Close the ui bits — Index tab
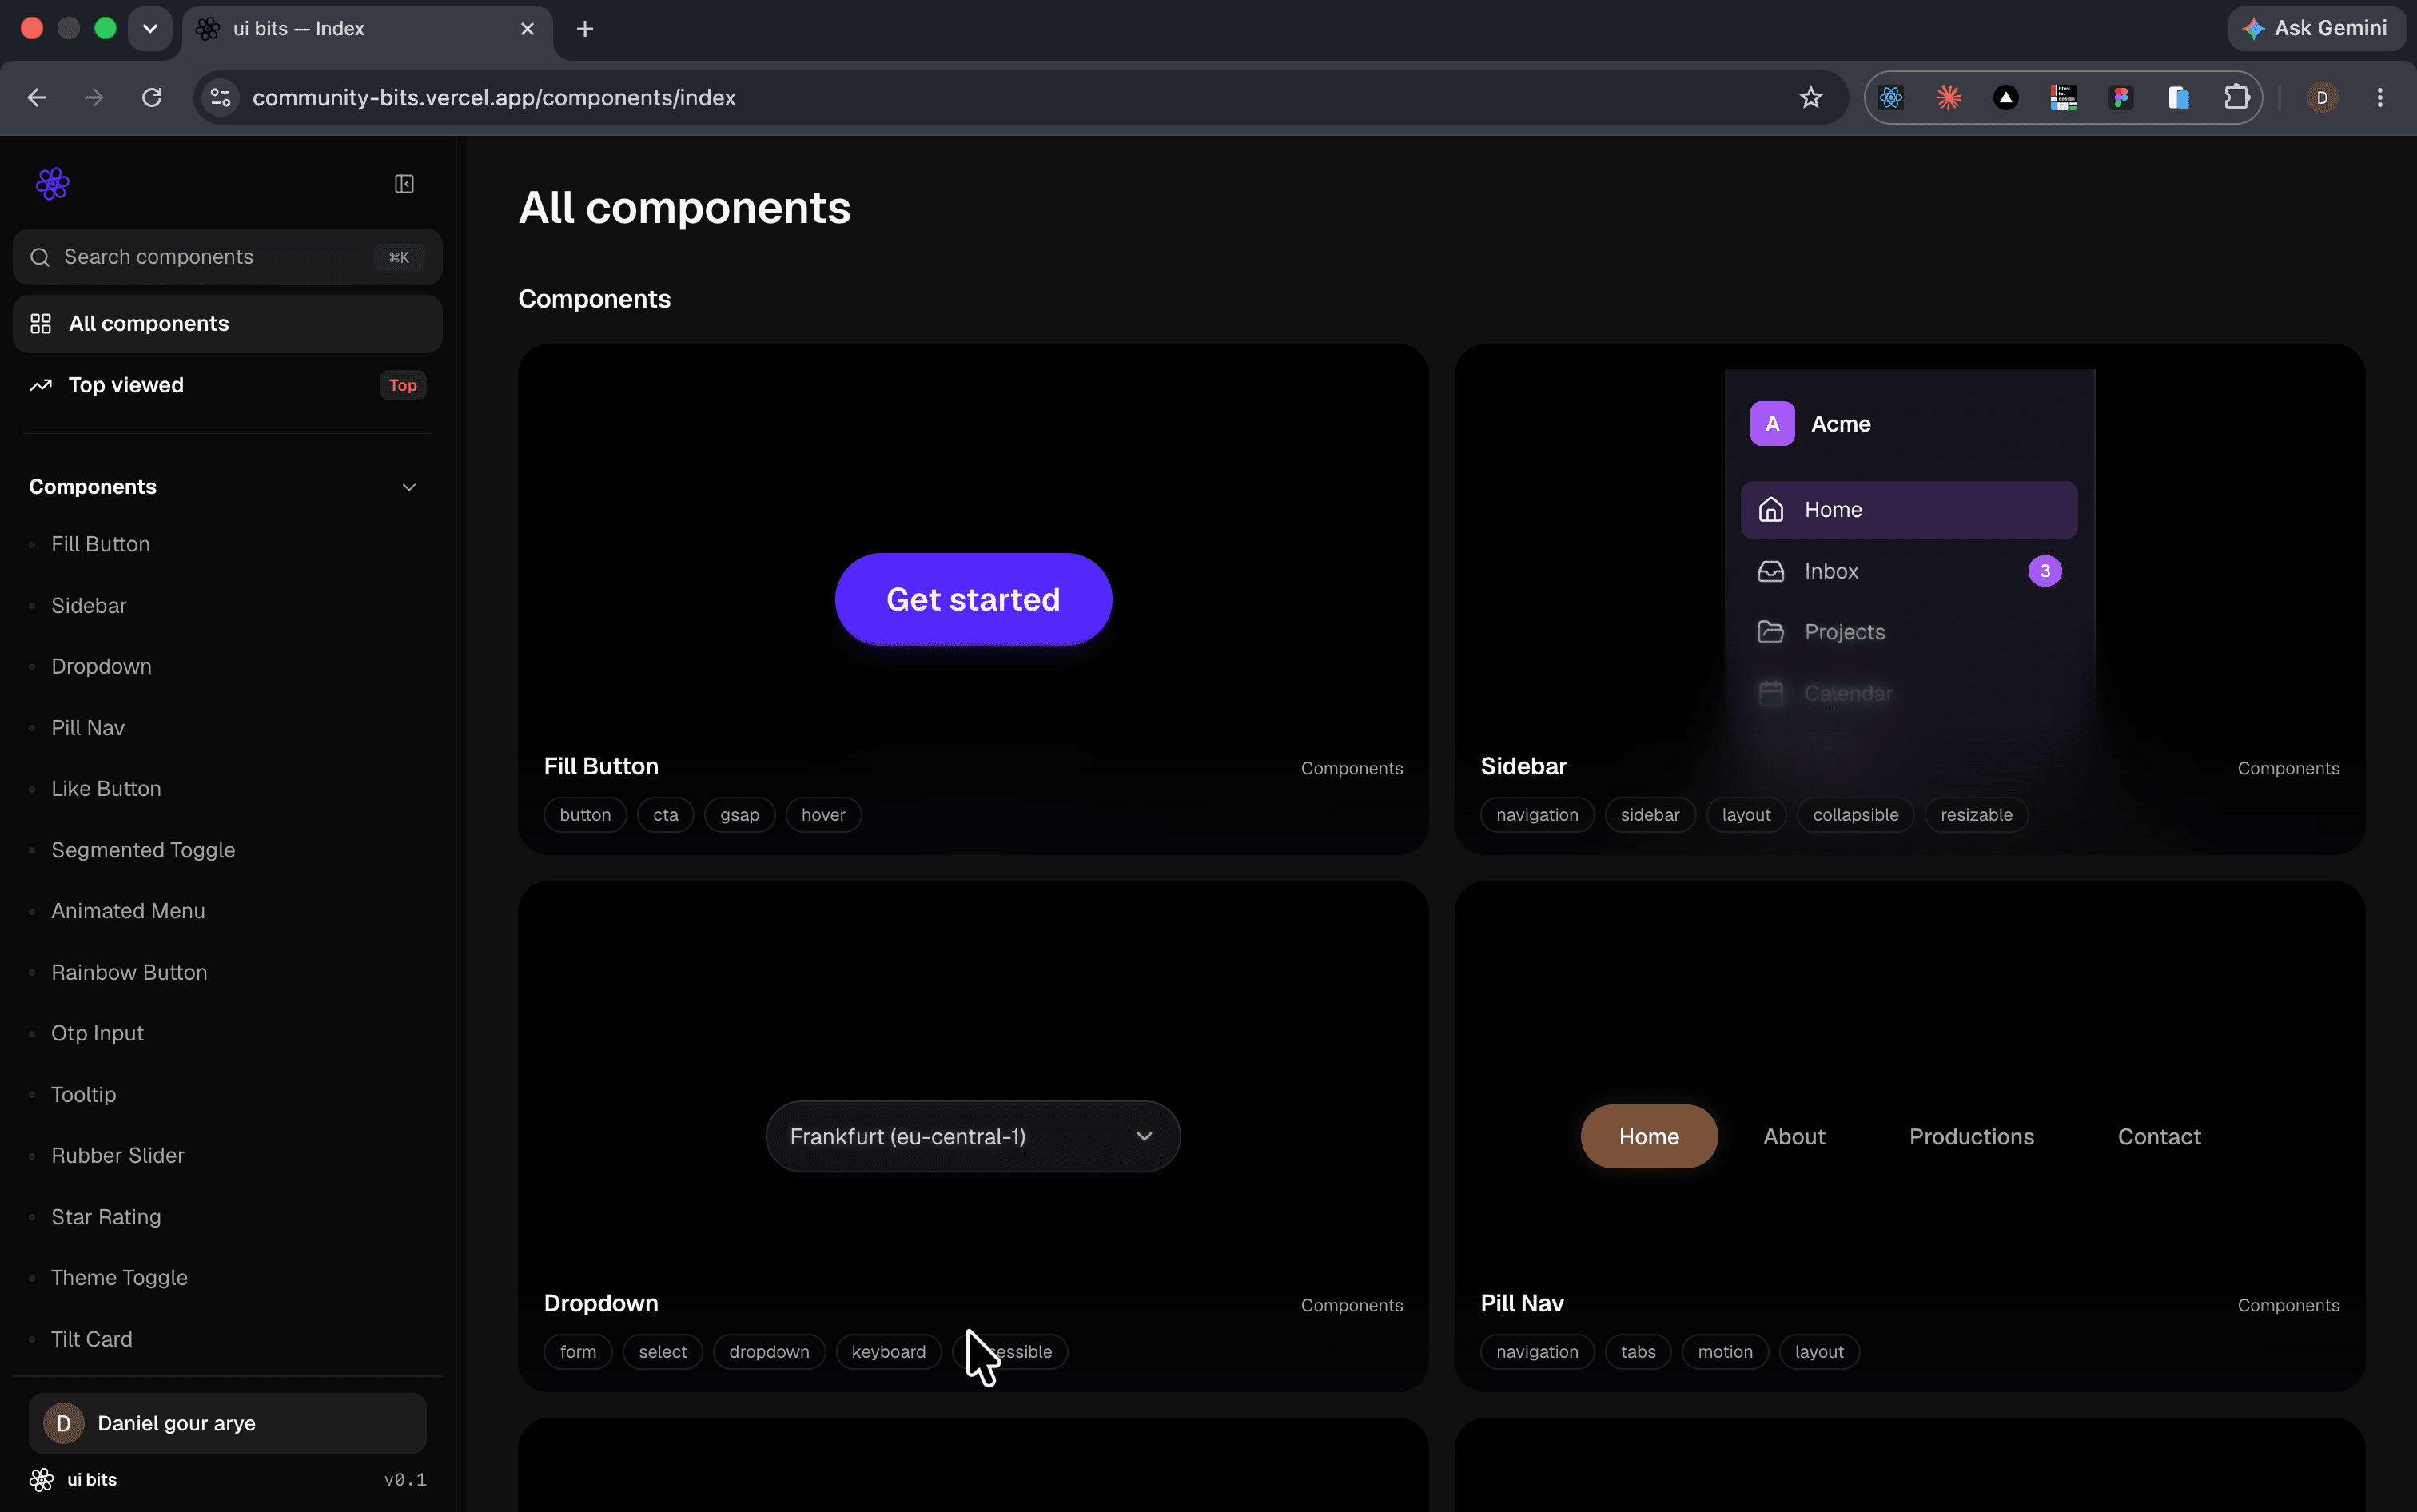 (527, 28)
